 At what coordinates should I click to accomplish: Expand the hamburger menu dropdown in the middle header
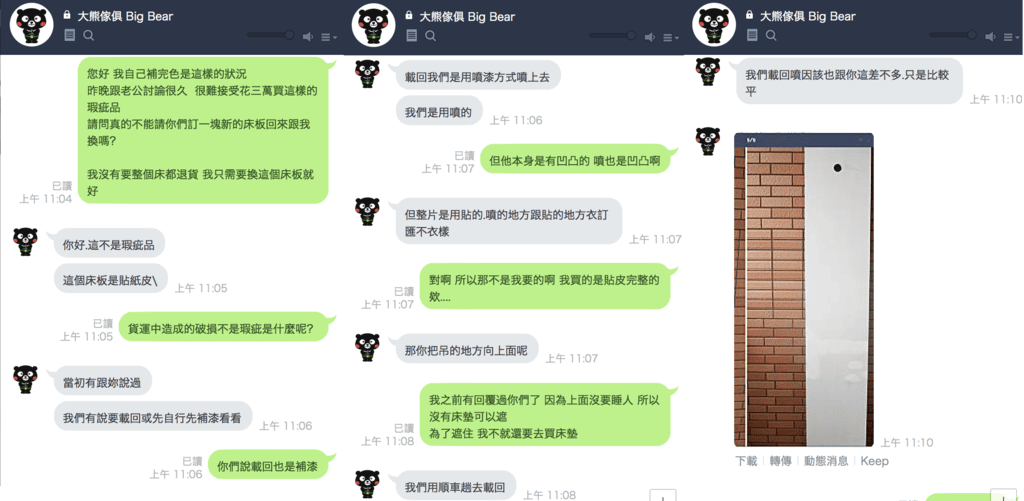click(x=671, y=37)
